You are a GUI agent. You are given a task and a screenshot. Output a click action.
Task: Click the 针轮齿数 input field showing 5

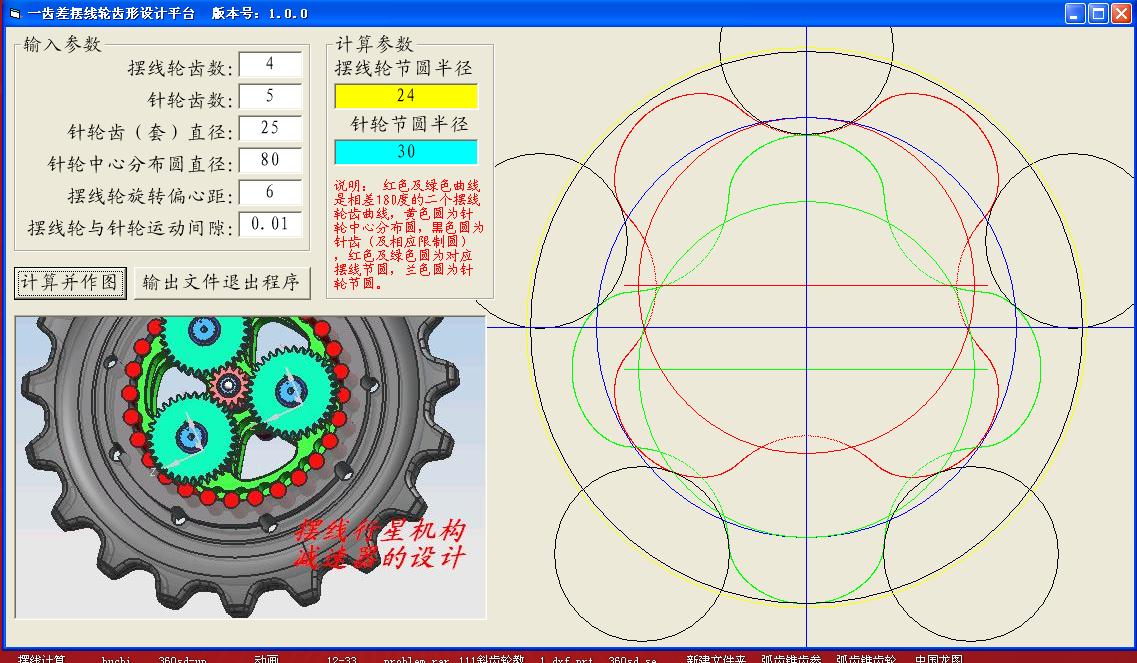pos(270,96)
